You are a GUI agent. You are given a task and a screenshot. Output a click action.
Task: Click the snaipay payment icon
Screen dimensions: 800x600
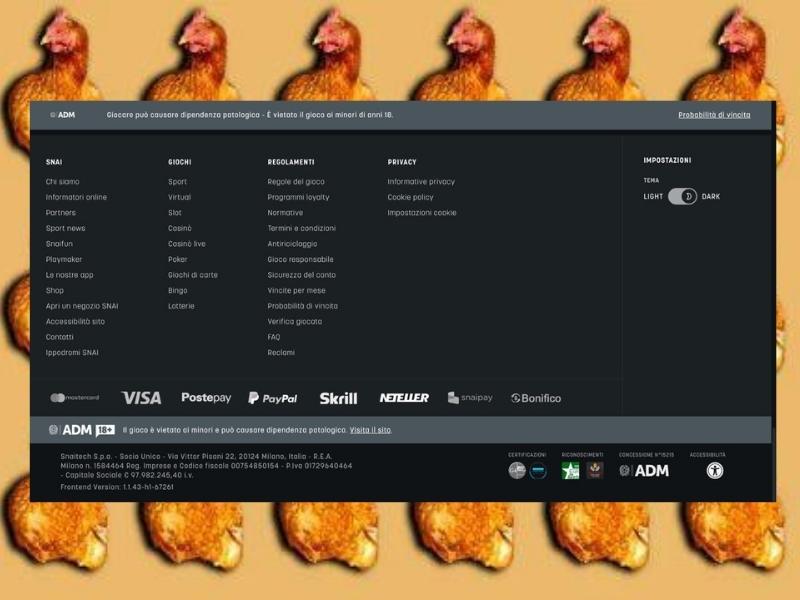tap(468, 398)
